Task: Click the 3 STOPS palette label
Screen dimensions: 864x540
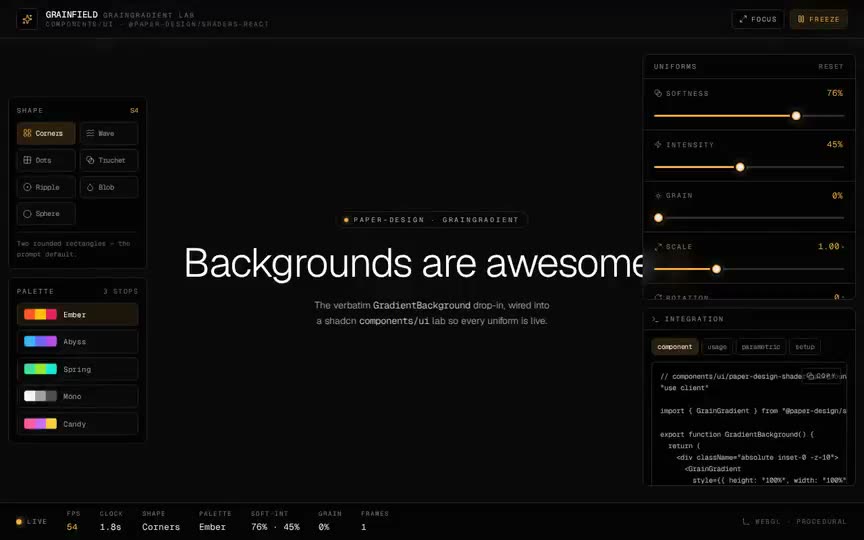Action: point(121,291)
